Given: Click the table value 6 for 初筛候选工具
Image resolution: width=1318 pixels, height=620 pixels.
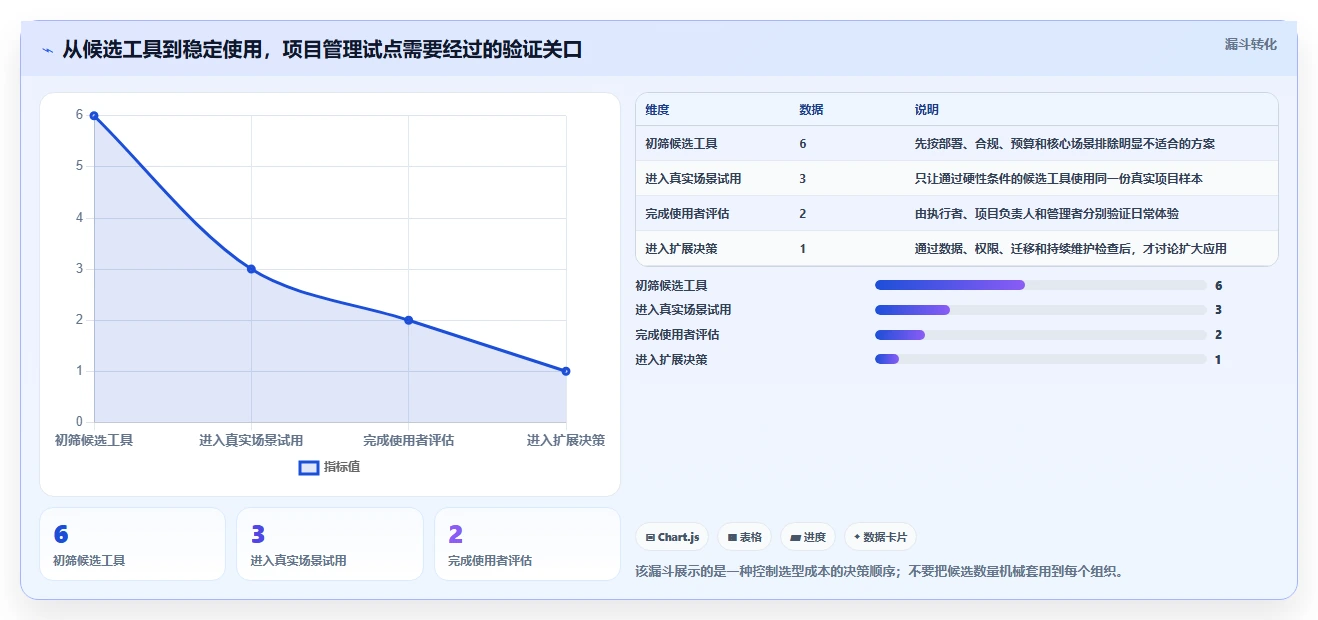Looking at the screenshot, I should tap(803, 144).
